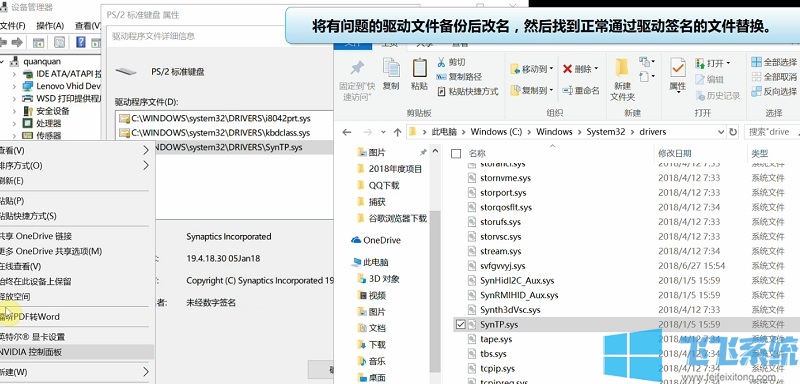
Task: Select file Synth3dVsc.sys
Action: coord(510,310)
